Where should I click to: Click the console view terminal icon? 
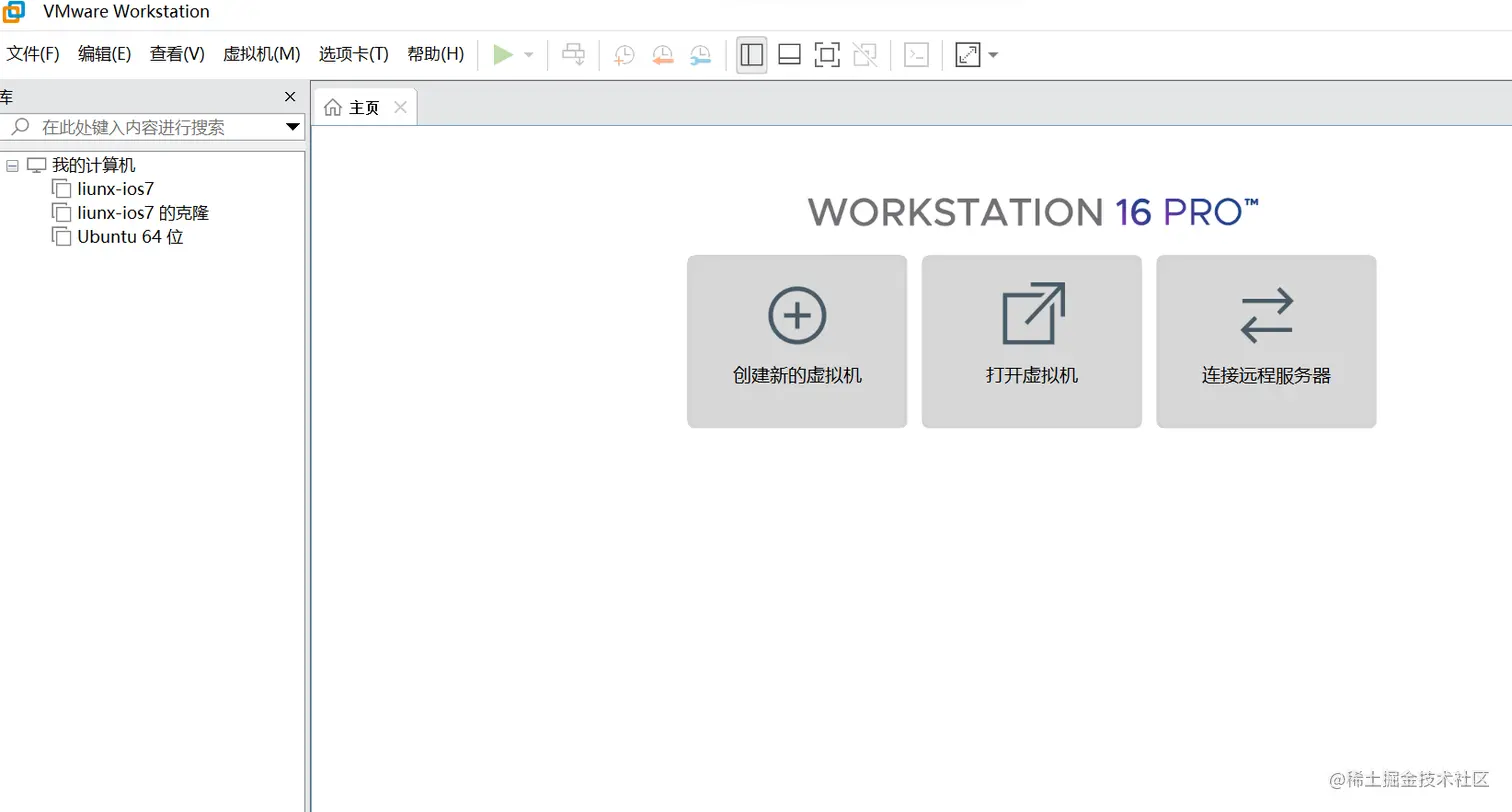pos(916,55)
